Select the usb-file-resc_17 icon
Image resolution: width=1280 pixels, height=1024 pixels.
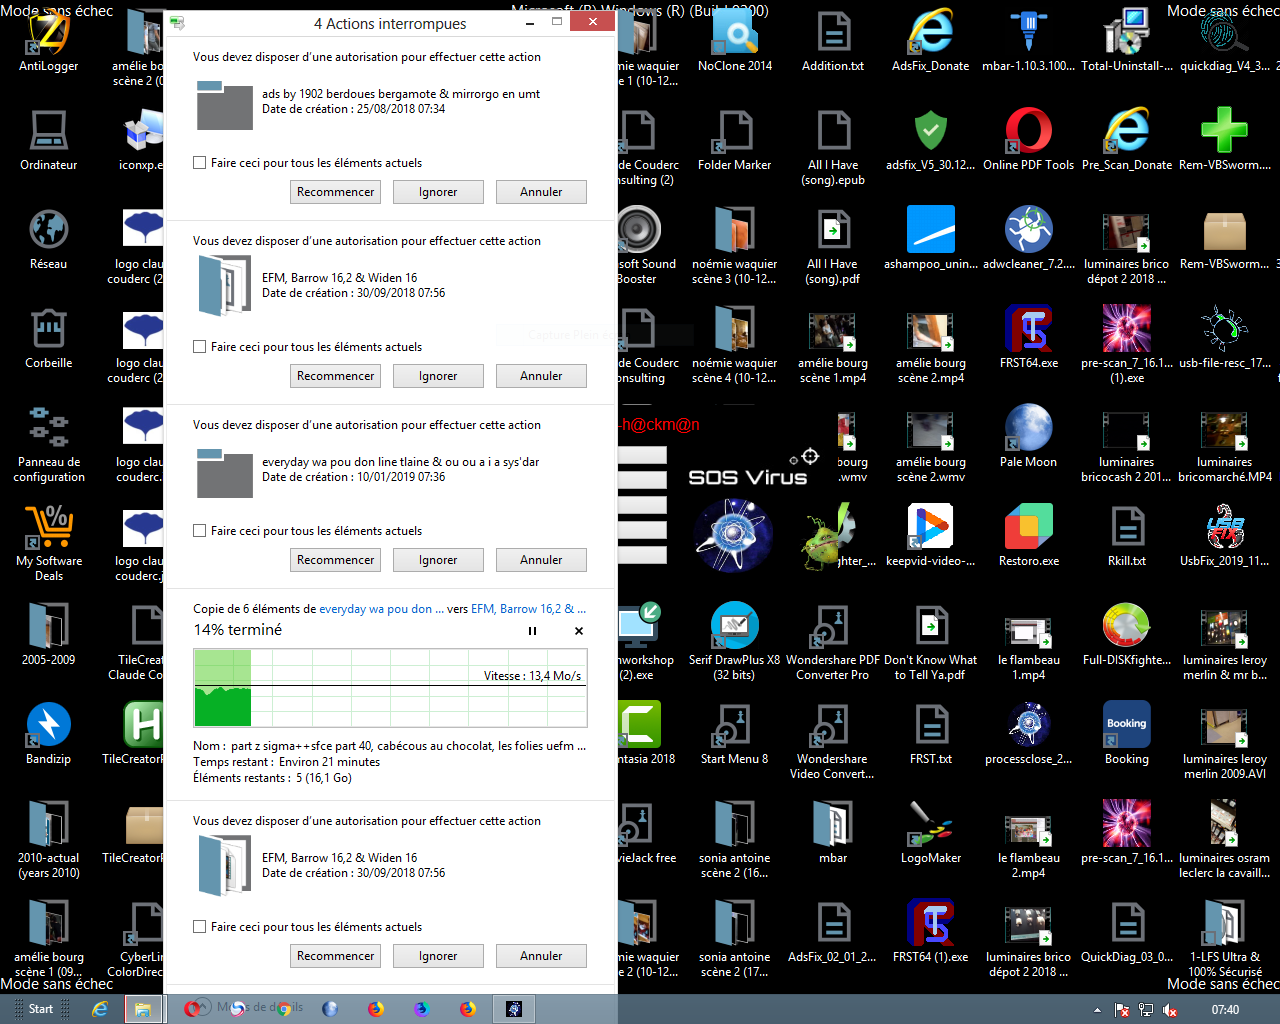tap(1224, 339)
